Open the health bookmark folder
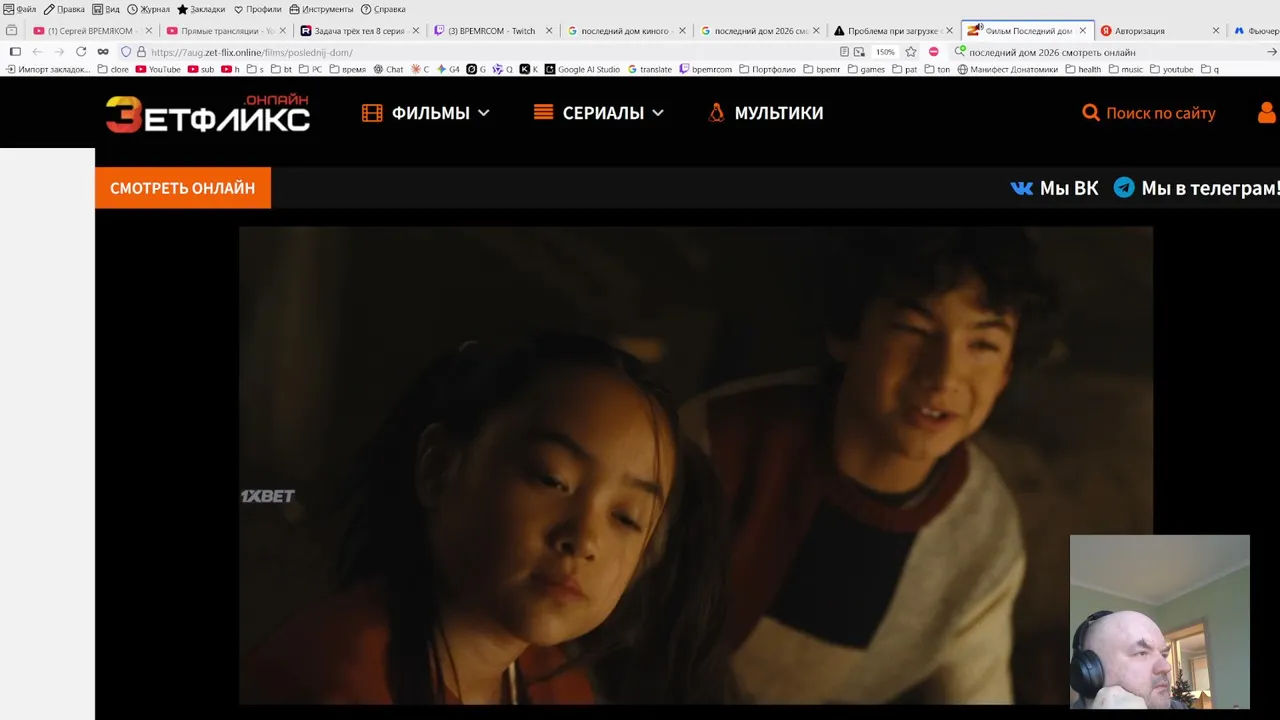 point(1083,70)
